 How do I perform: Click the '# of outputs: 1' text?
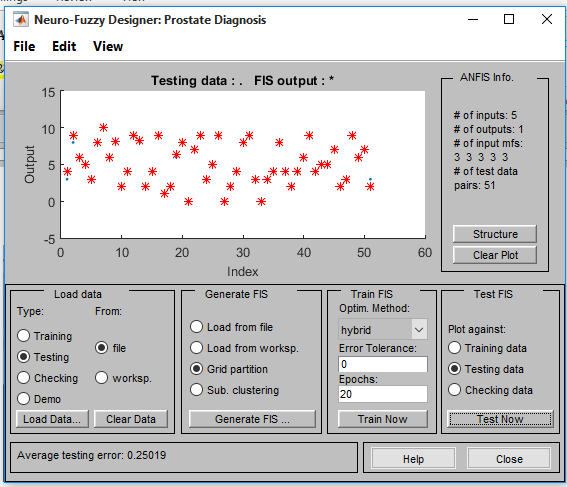(x=489, y=129)
